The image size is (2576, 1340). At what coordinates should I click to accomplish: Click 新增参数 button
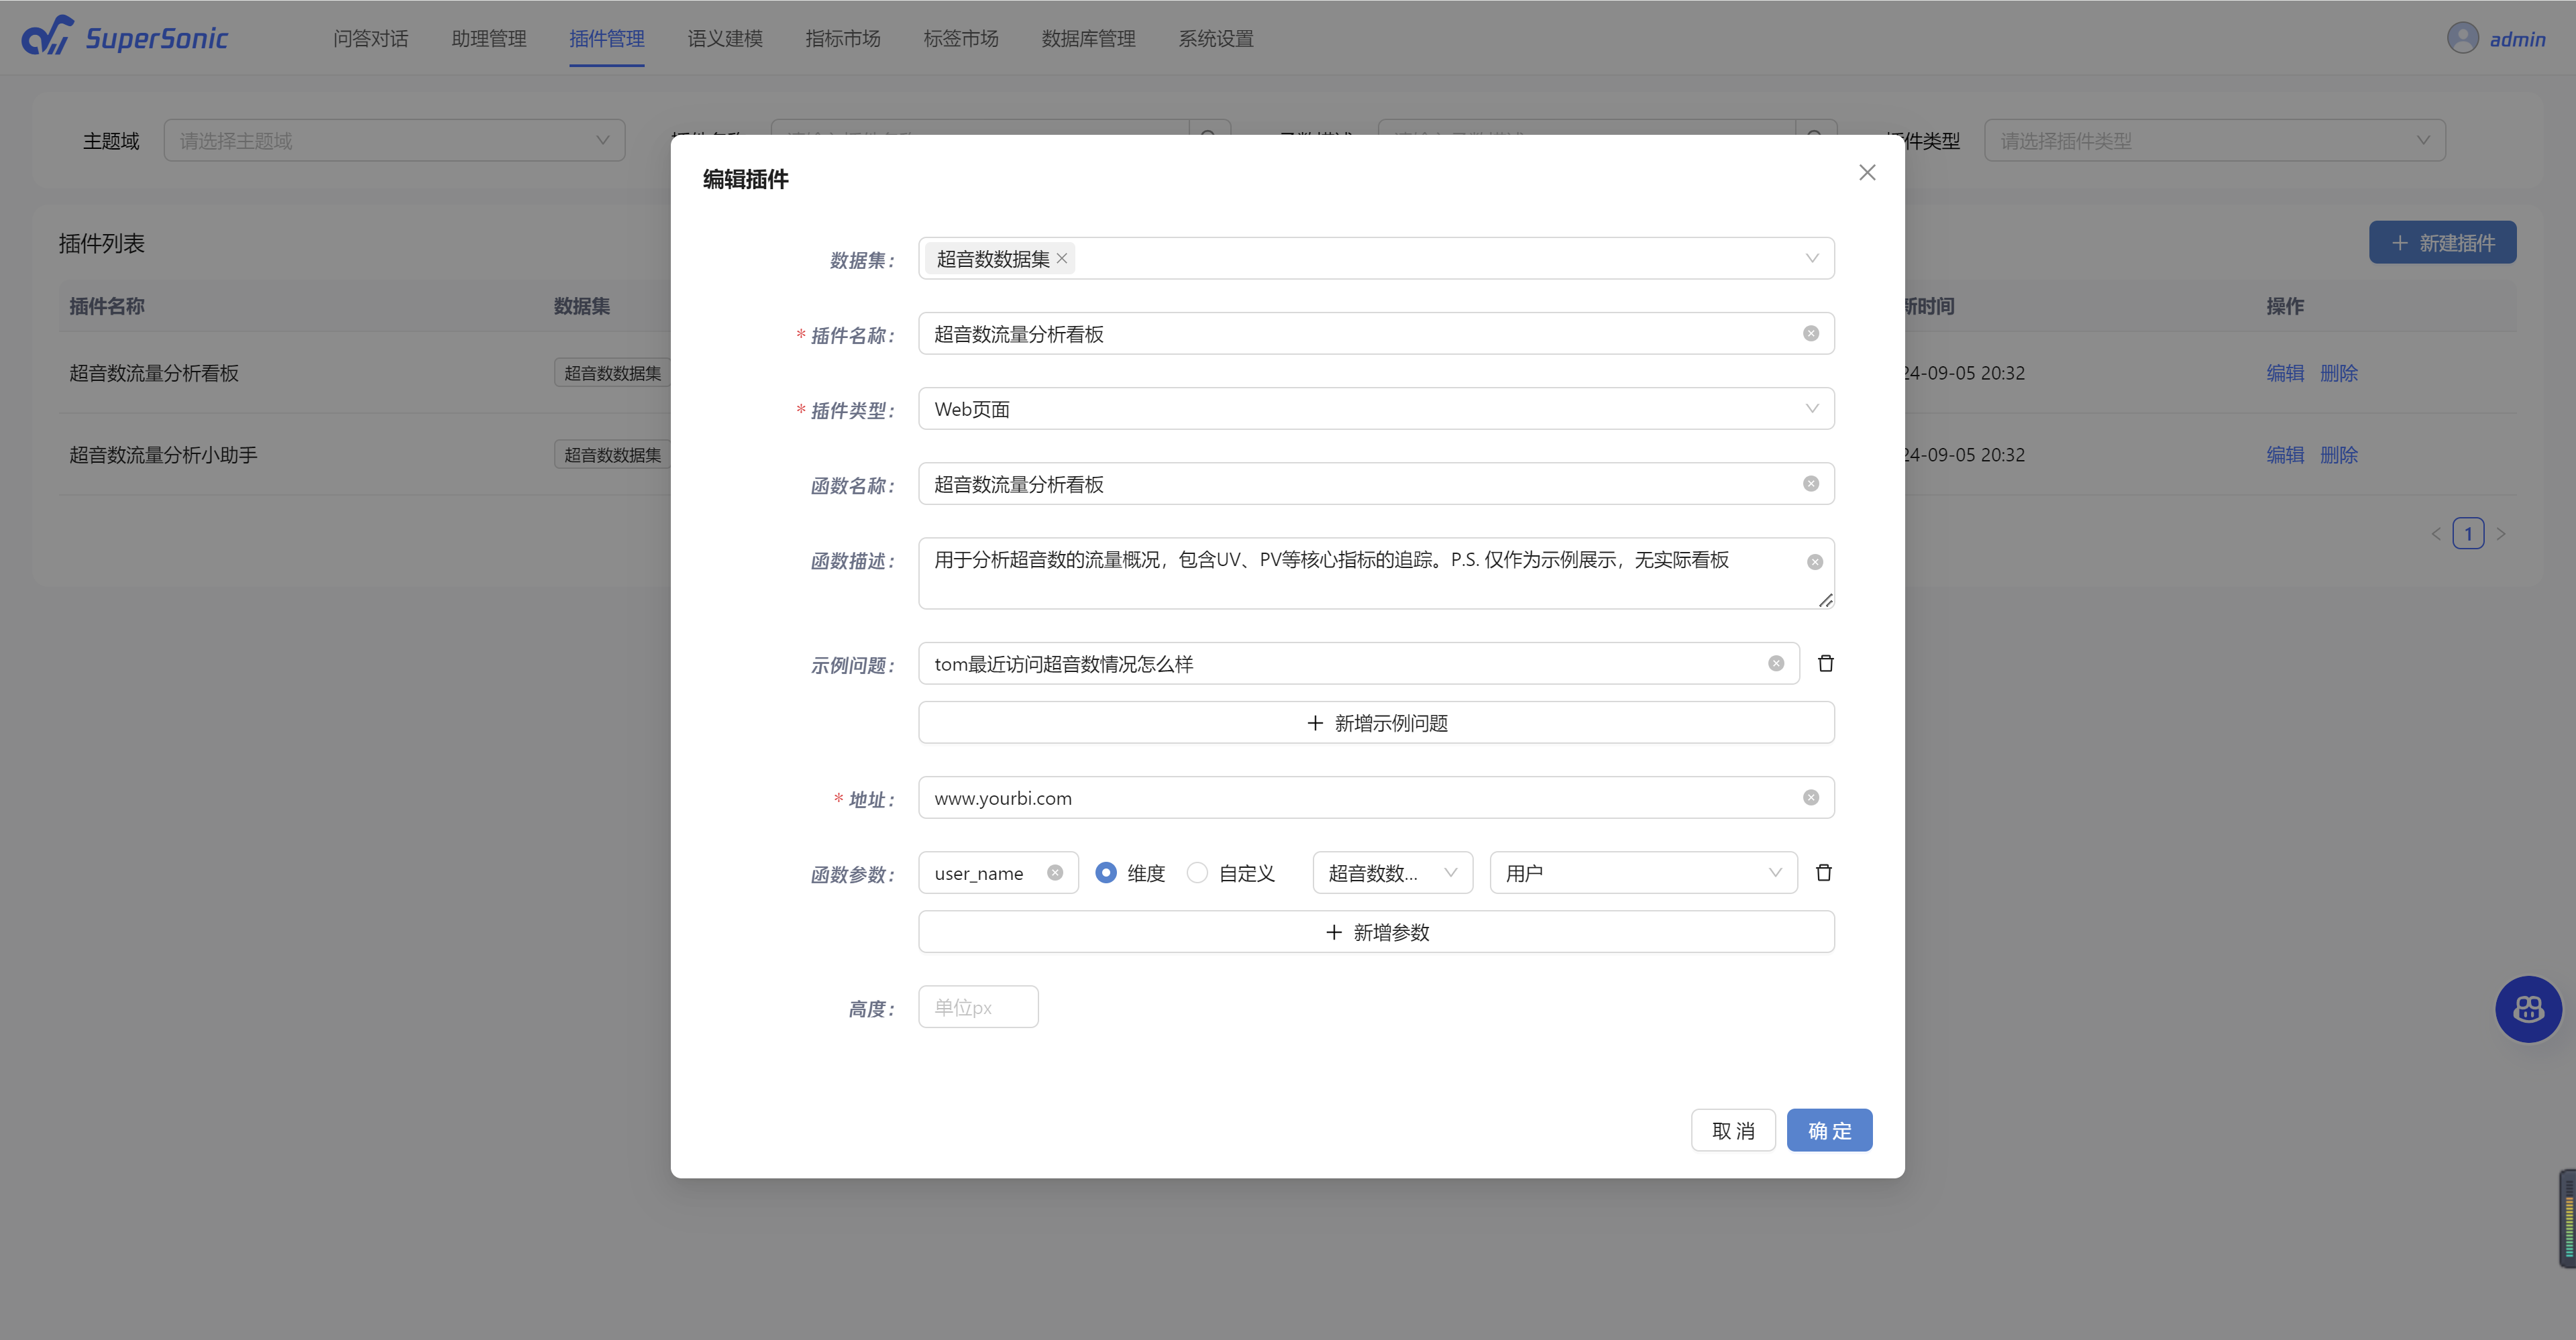coord(1375,932)
